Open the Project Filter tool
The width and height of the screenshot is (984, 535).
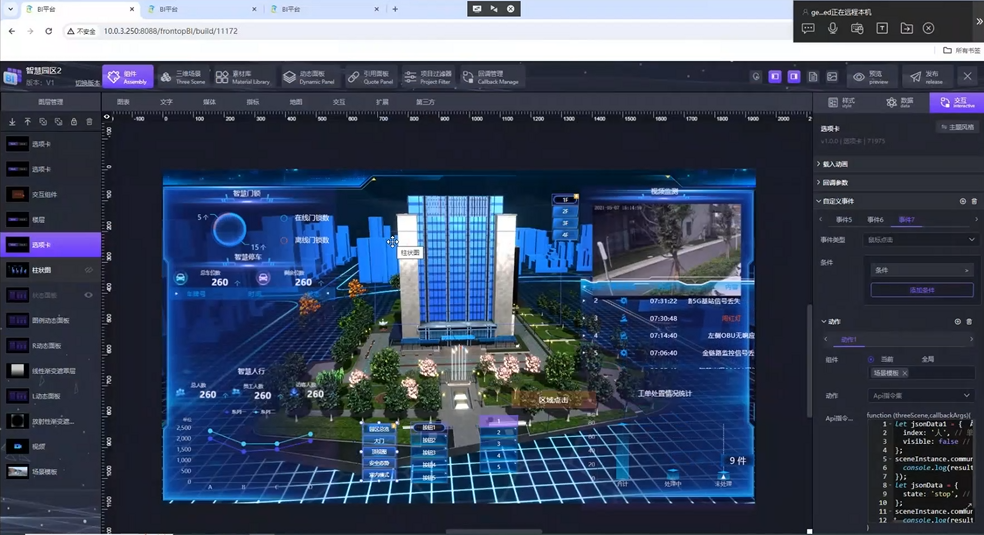(427, 77)
